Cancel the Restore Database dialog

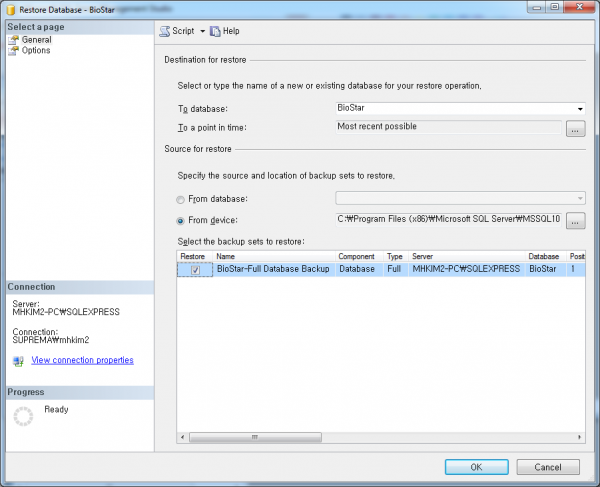[547, 467]
